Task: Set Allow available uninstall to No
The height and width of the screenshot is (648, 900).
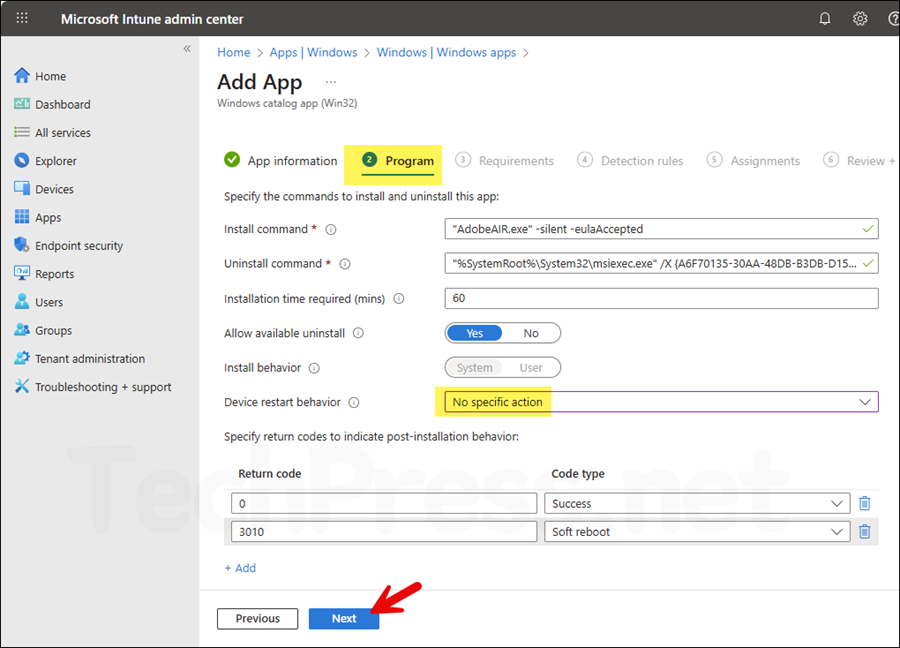Action: 531,333
